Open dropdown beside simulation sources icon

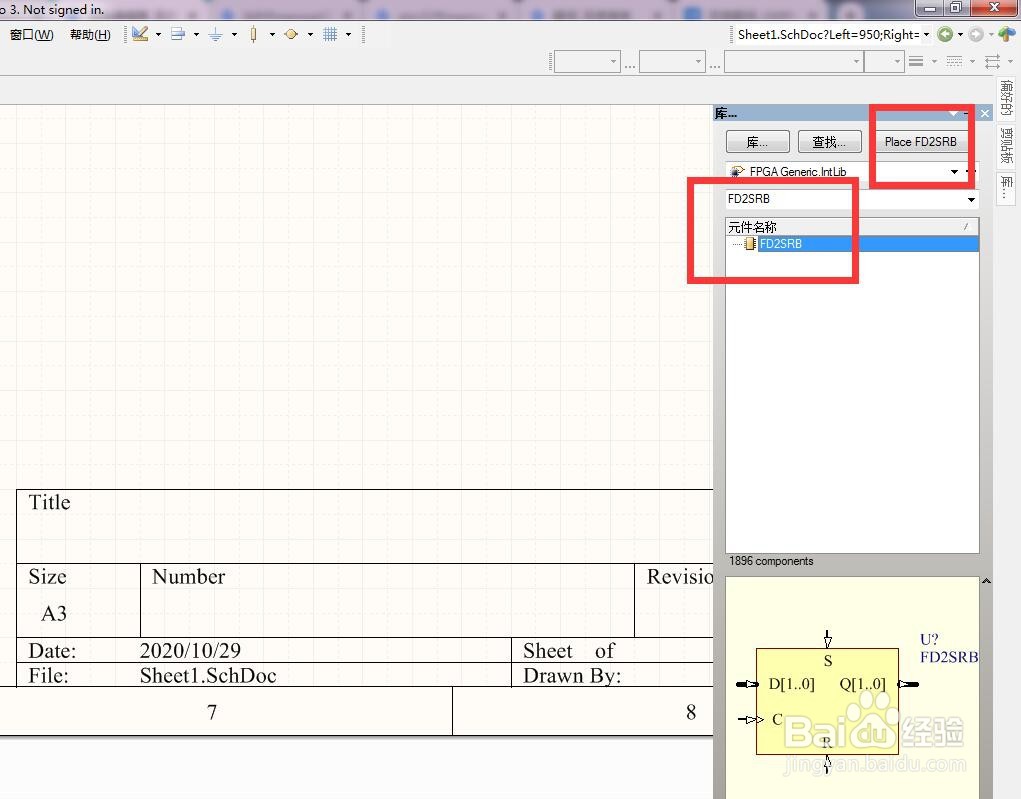click(x=310, y=35)
